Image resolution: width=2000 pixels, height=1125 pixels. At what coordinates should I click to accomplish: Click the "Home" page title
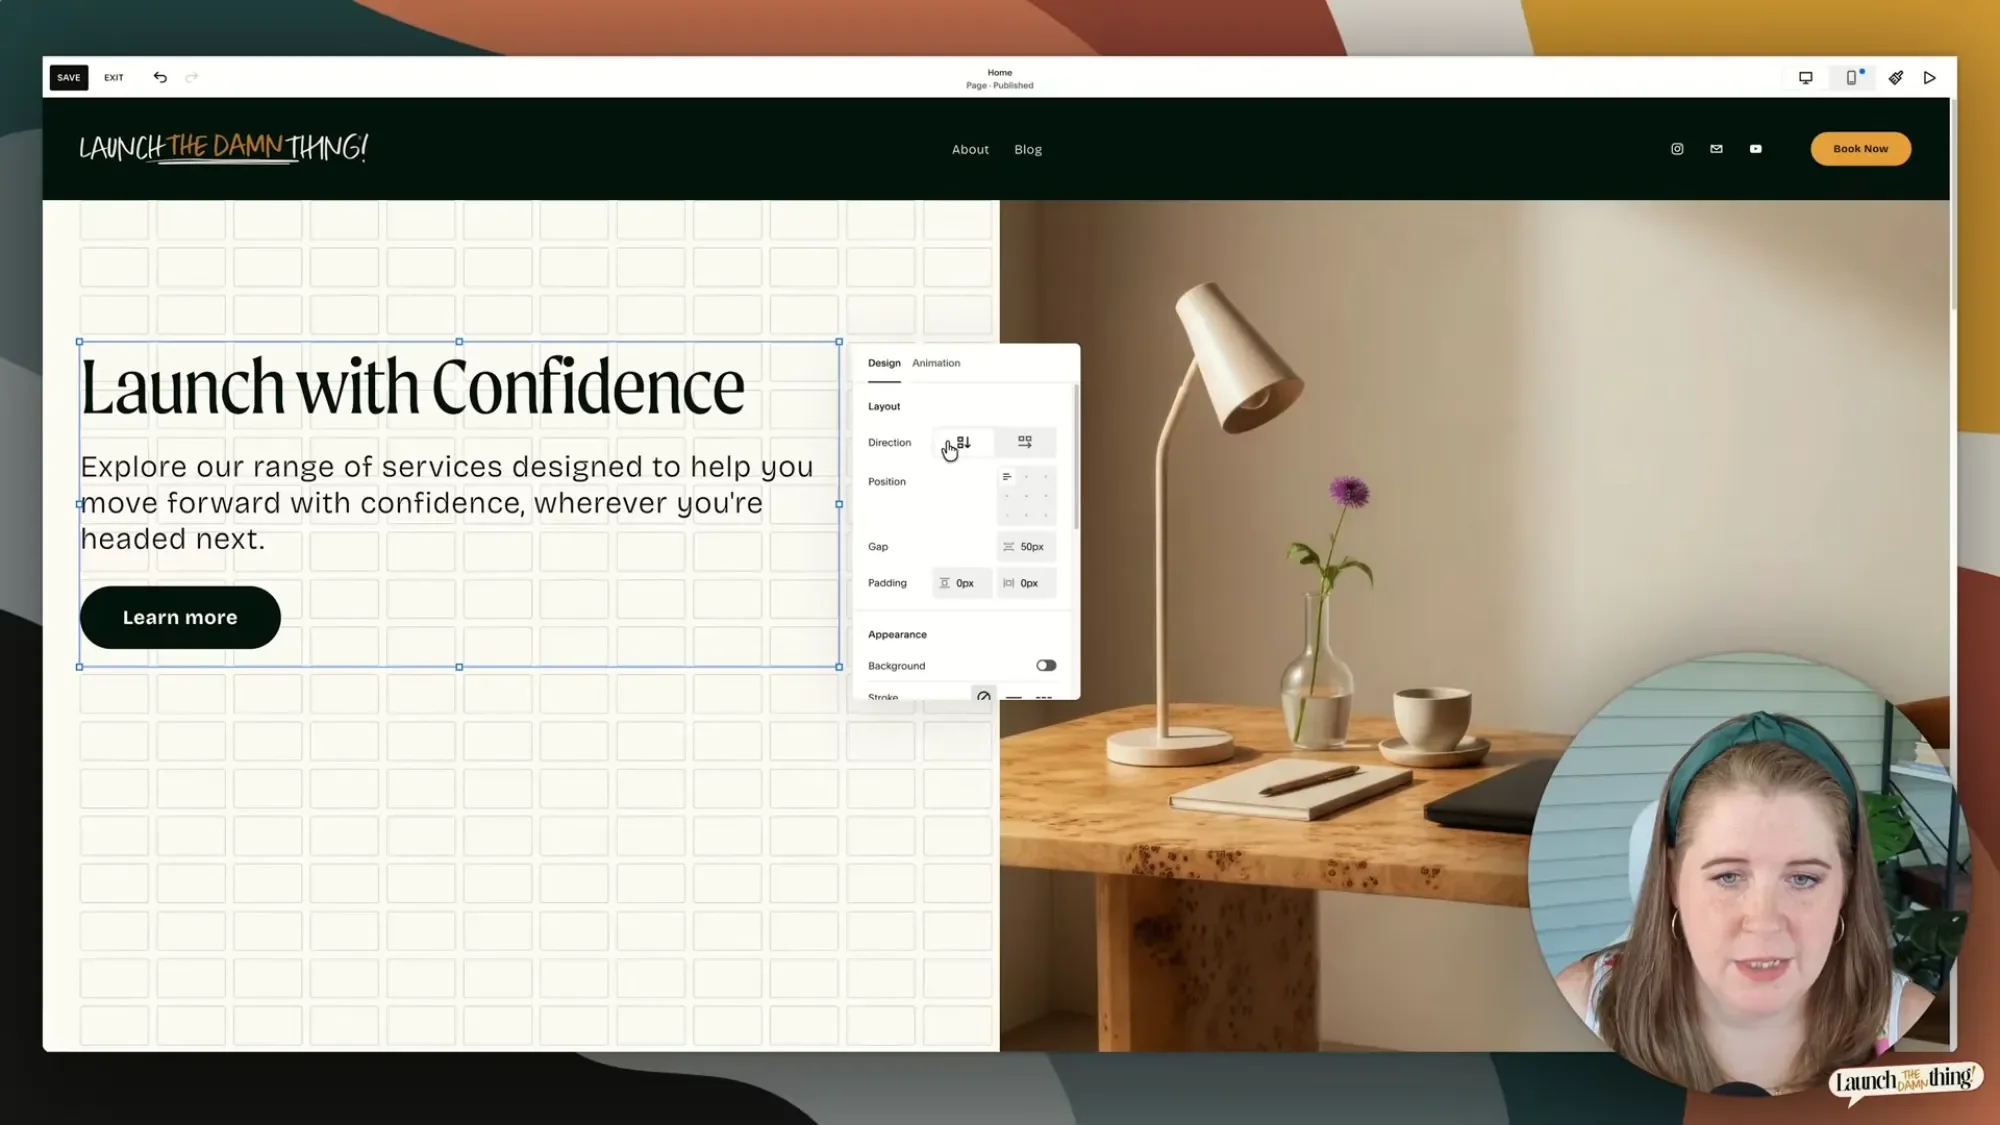(1000, 72)
